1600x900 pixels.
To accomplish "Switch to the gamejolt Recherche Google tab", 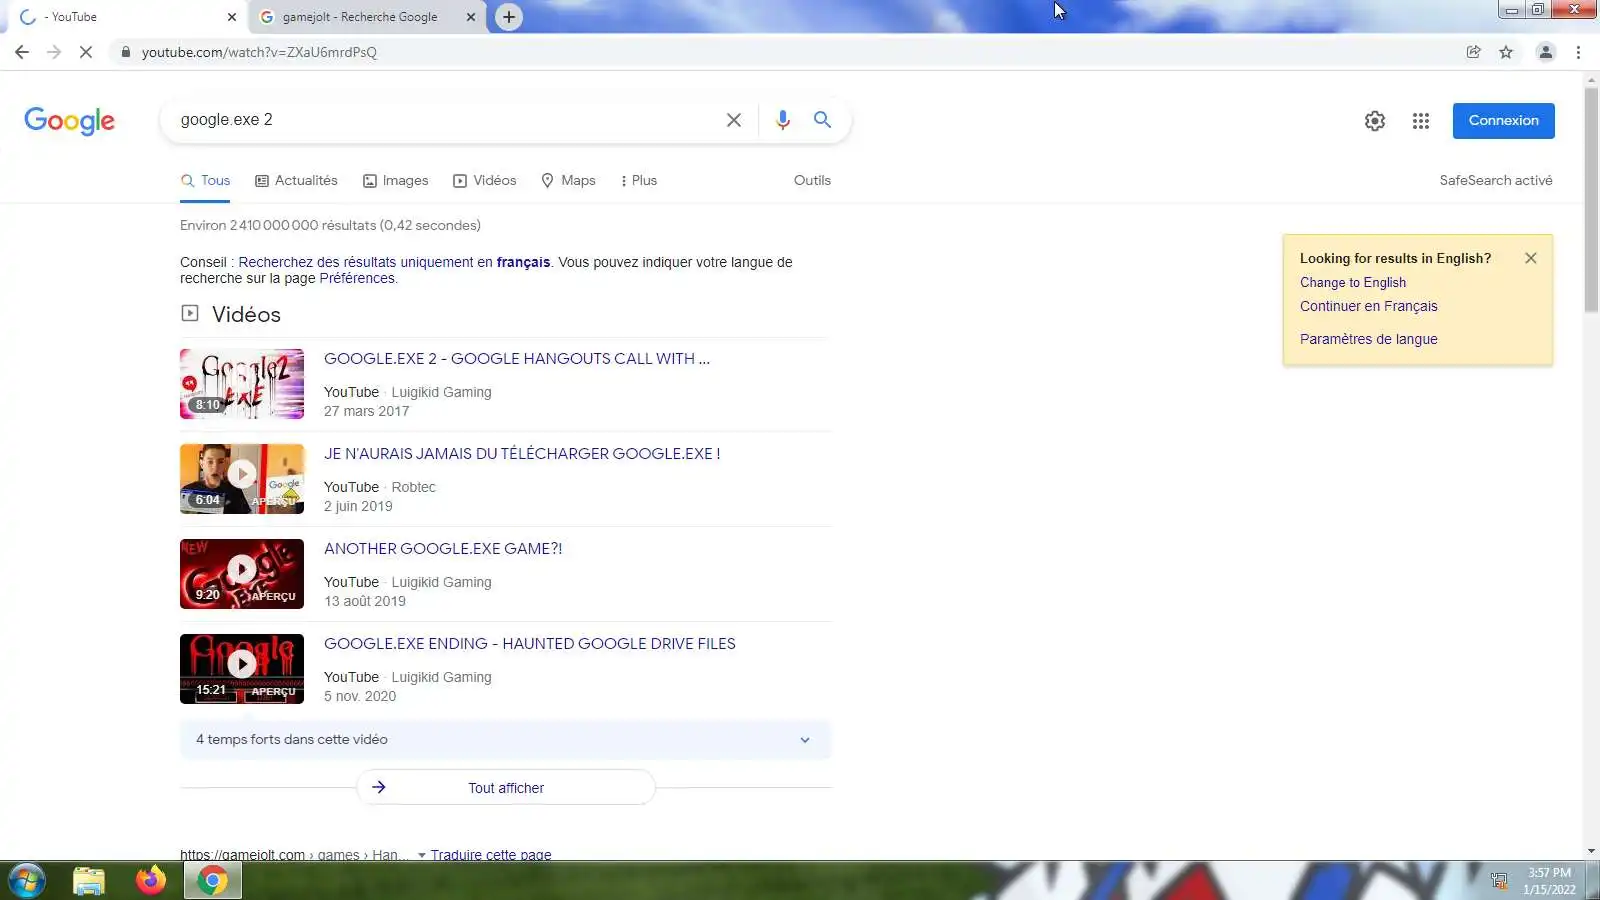I will point(360,17).
